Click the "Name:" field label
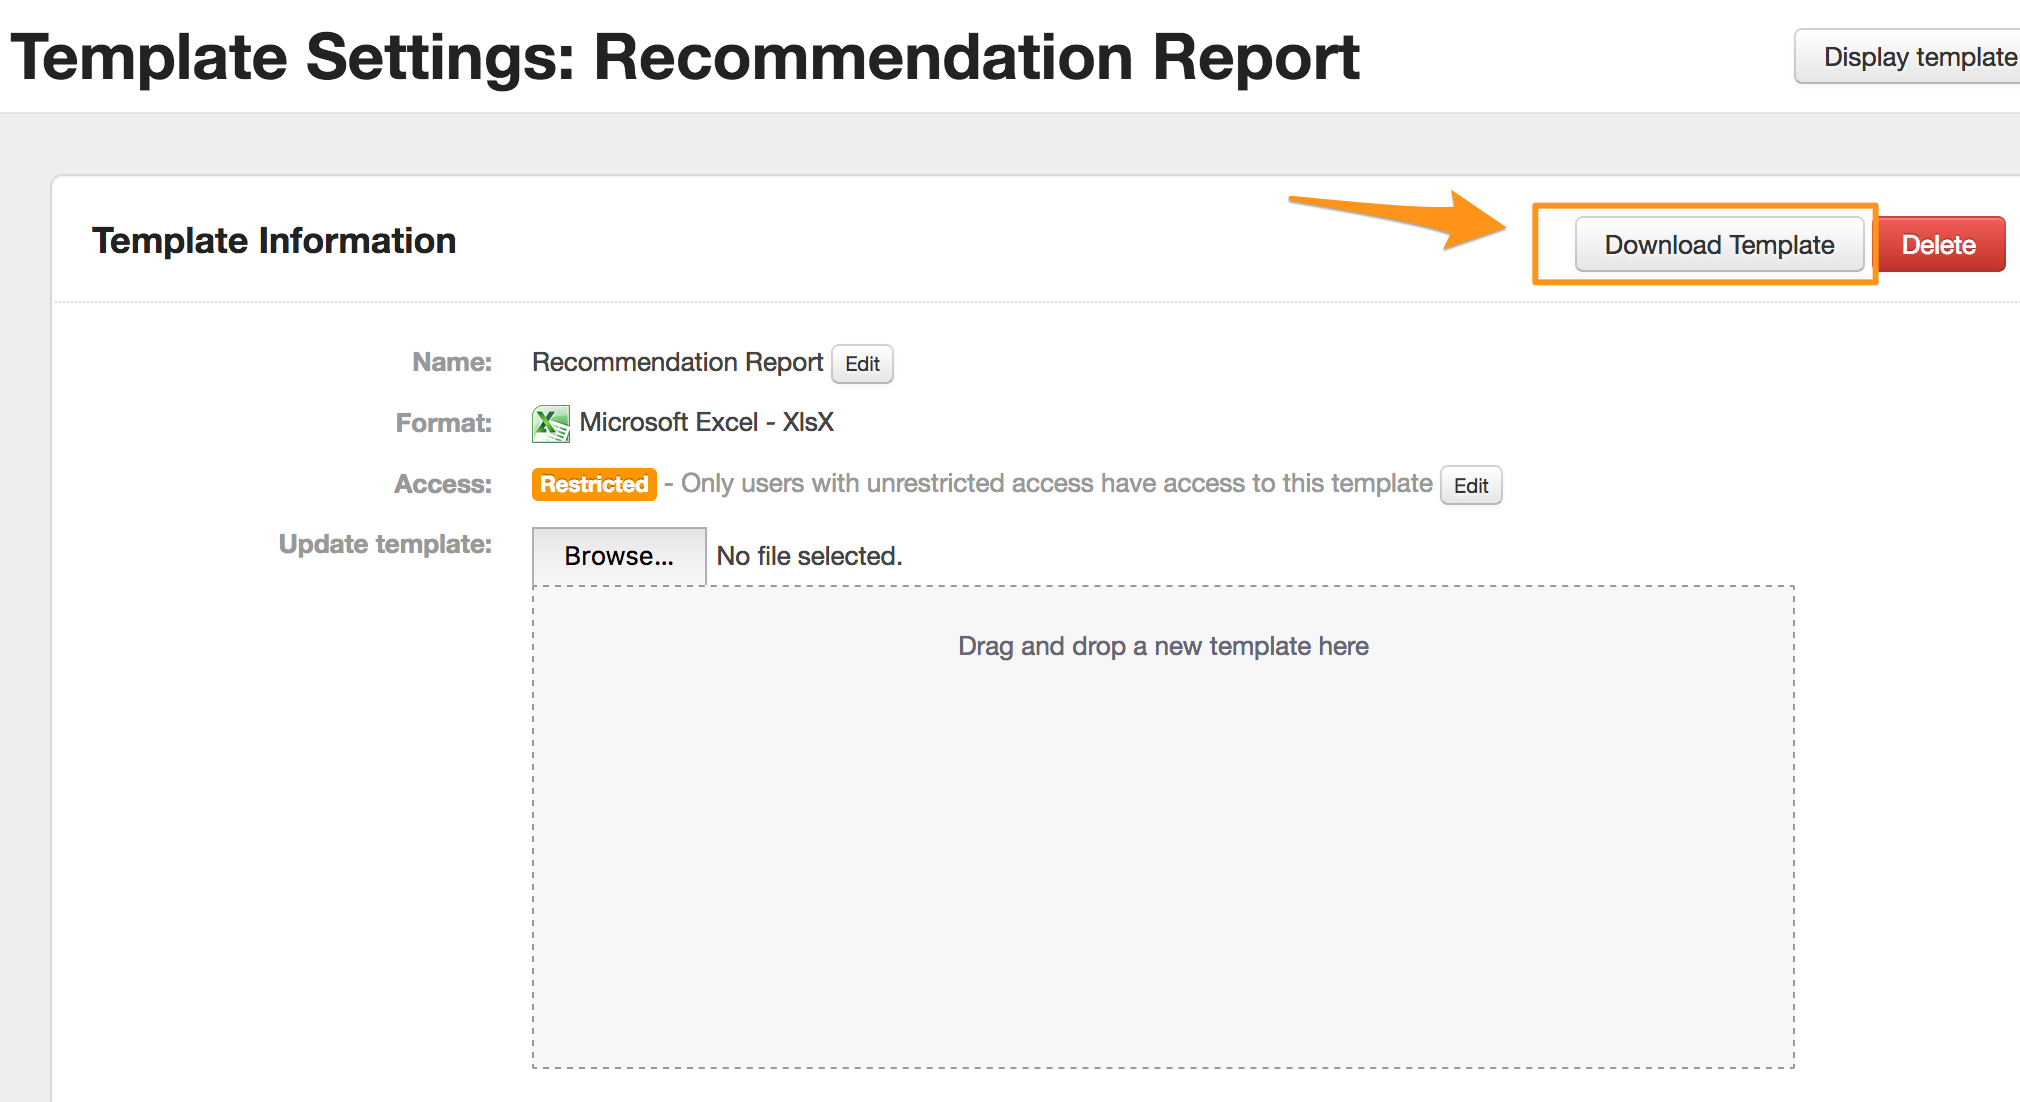2020x1102 pixels. [452, 362]
